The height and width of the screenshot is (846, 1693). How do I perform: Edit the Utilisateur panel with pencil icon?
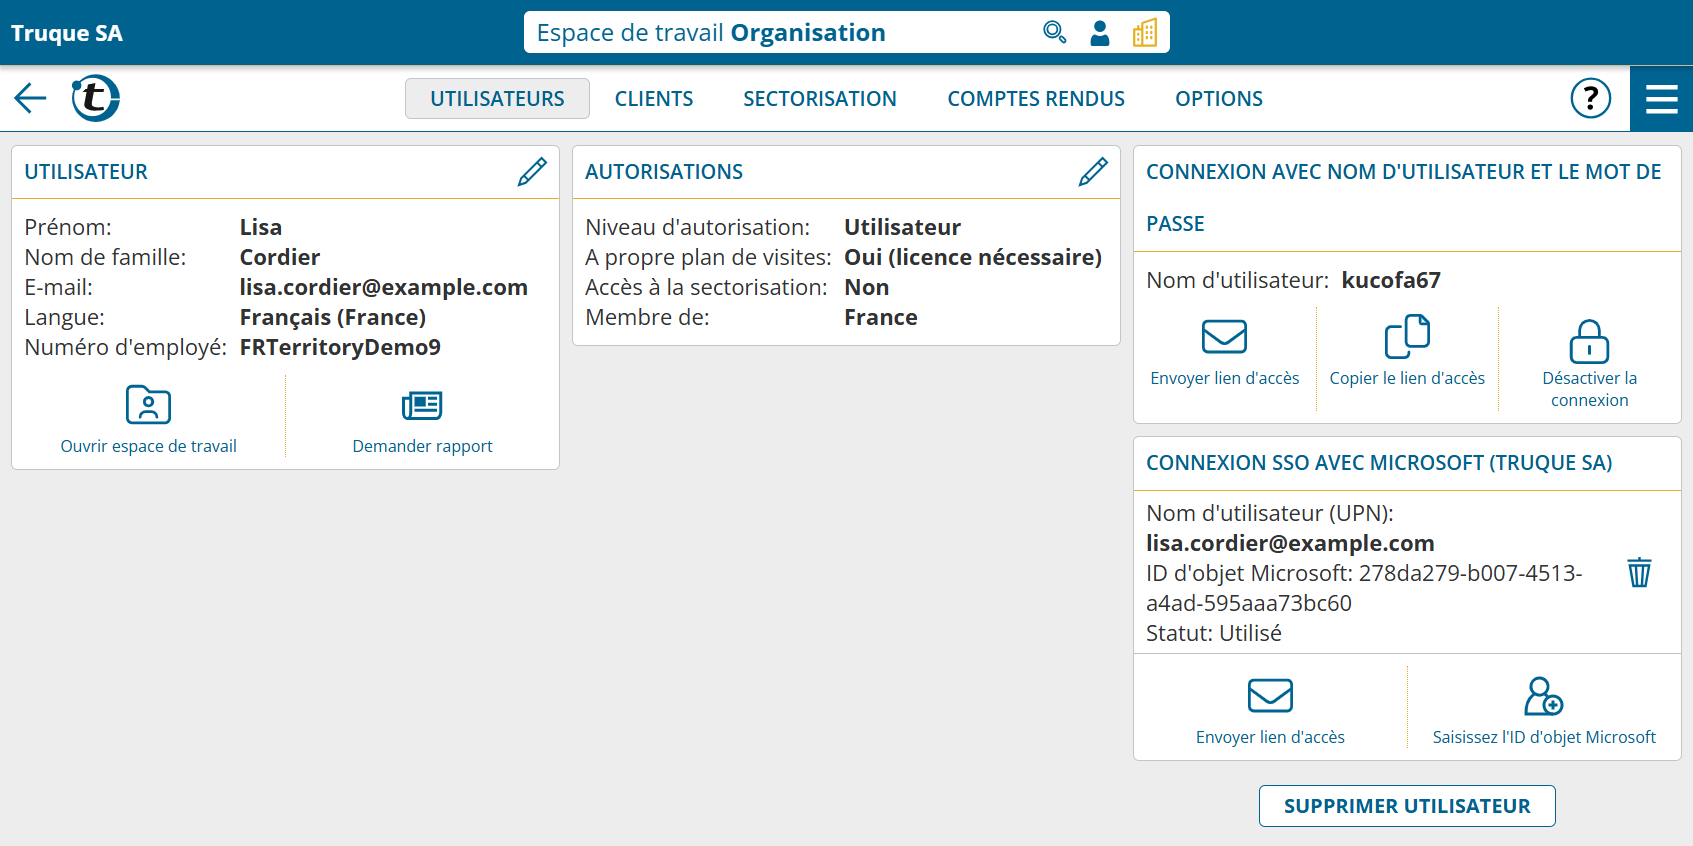tap(532, 172)
